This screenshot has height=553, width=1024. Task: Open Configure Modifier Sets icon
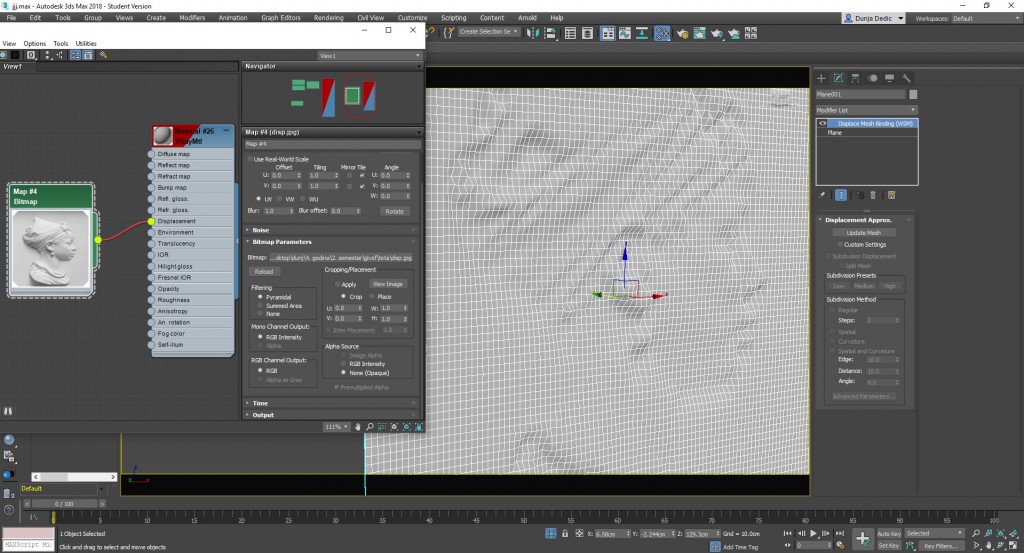[891, 195]
